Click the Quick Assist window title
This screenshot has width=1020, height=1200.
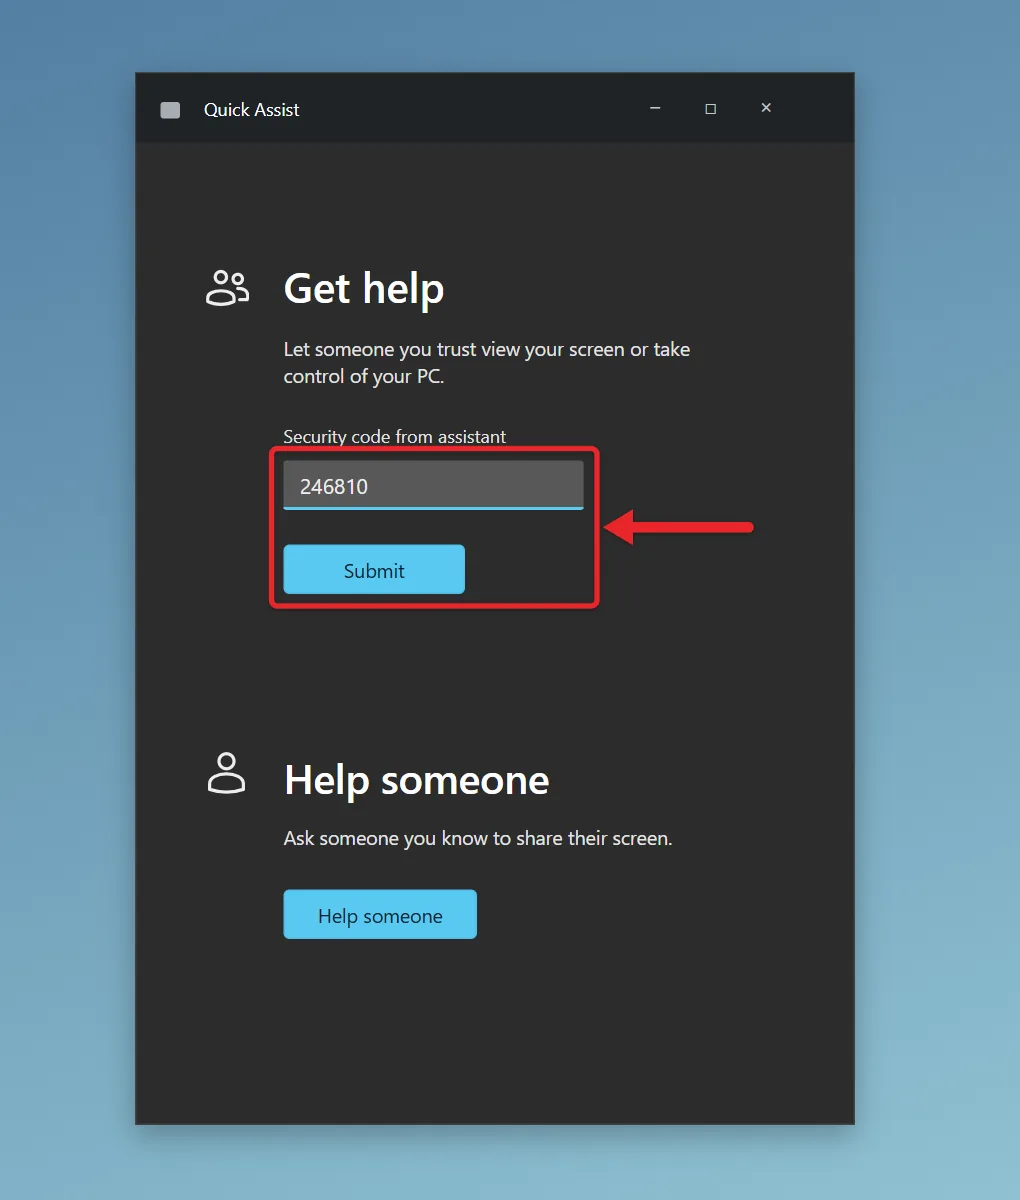[252, 110]
